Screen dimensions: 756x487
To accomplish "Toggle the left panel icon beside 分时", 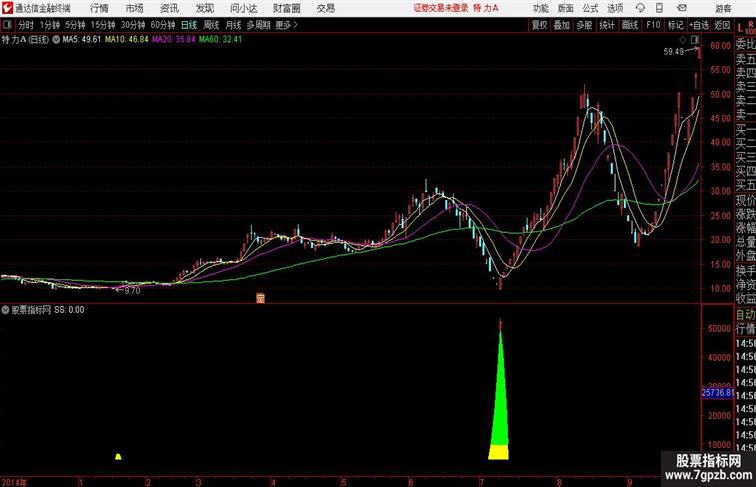I will coord(7,25).
